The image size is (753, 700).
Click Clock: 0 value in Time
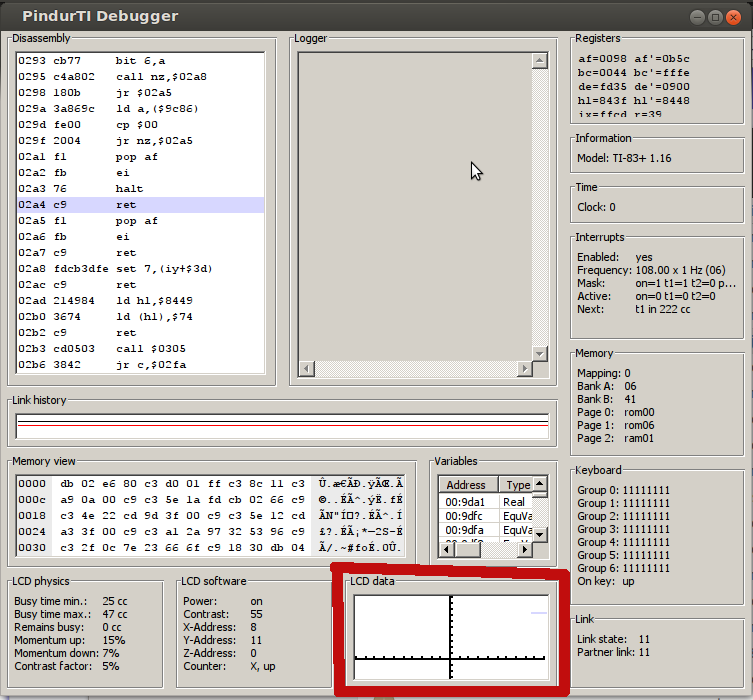coord(596,207)
